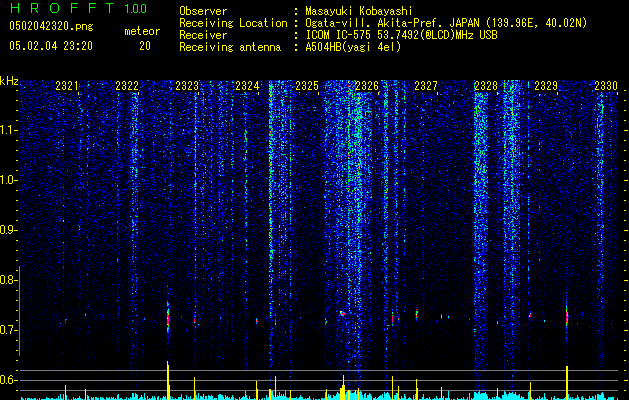Click the A504HB(yagi 4el) antenna text
Image resolution: width=629 pixels, height=400 pixels.
click(x=353, y=47)
